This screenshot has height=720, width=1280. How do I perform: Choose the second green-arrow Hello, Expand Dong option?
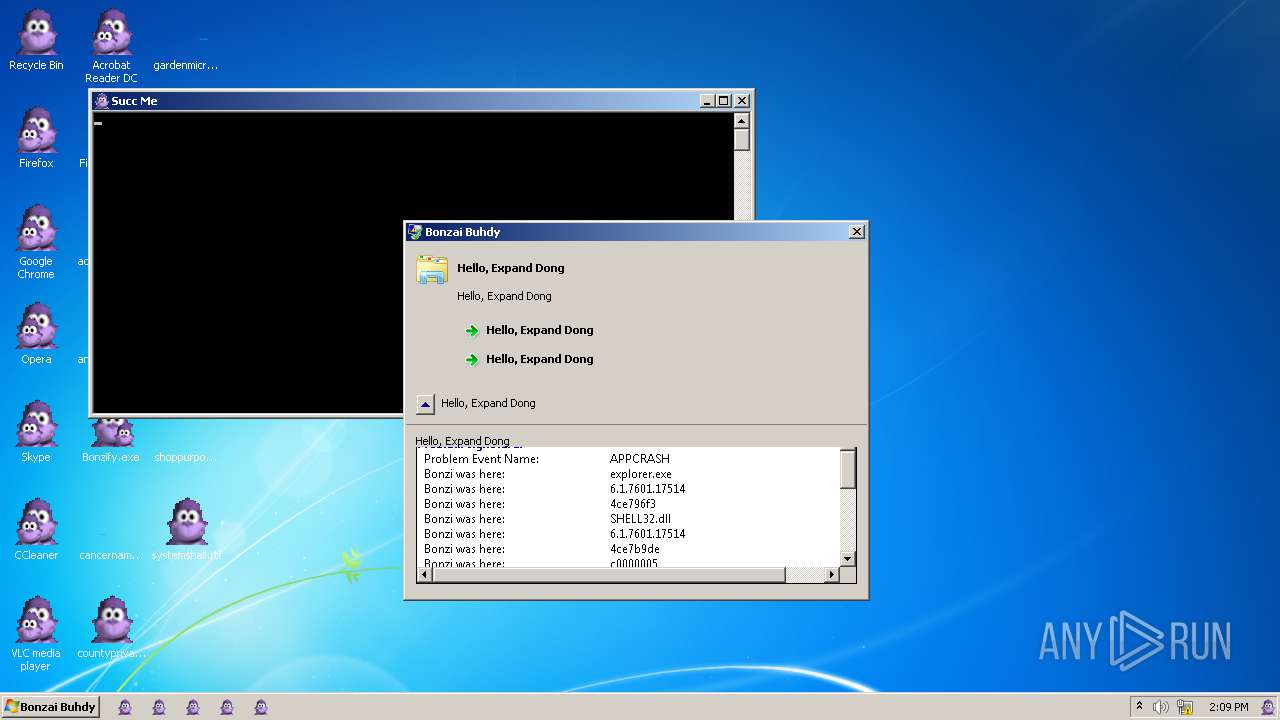tap(530, 359)
